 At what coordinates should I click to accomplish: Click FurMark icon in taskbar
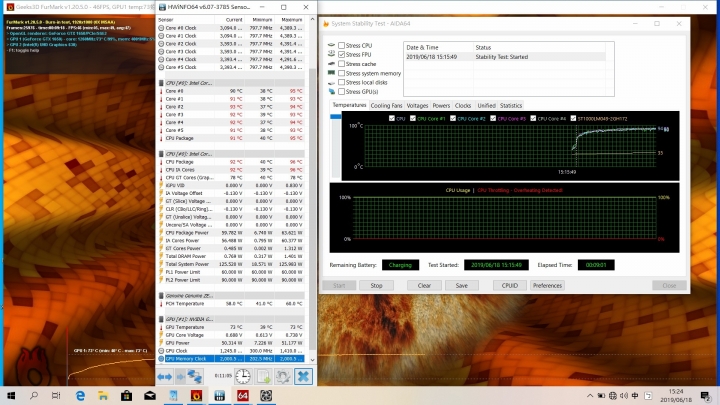click(x=197, y=395)
